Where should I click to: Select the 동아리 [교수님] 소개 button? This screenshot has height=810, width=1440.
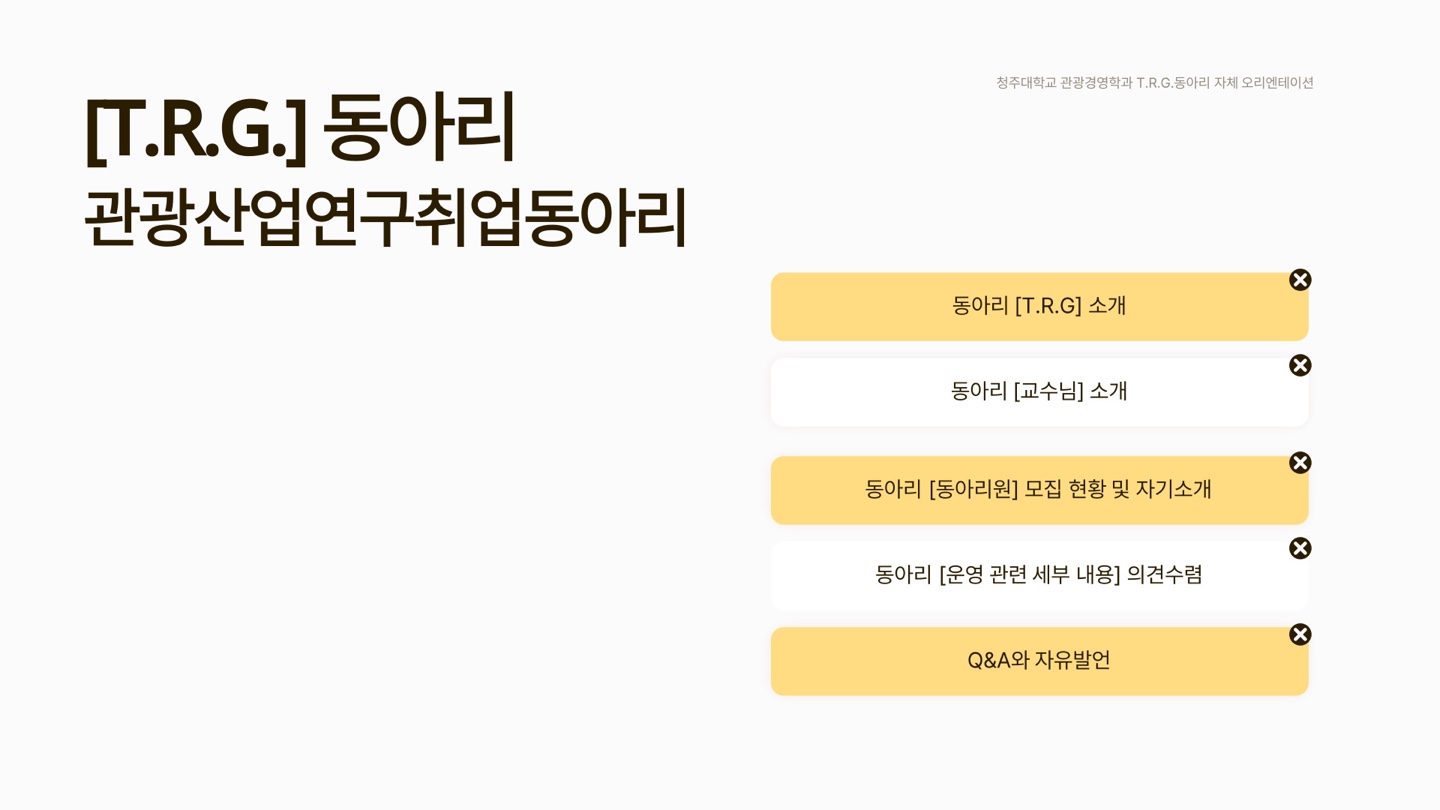(x=1039, y=392)
